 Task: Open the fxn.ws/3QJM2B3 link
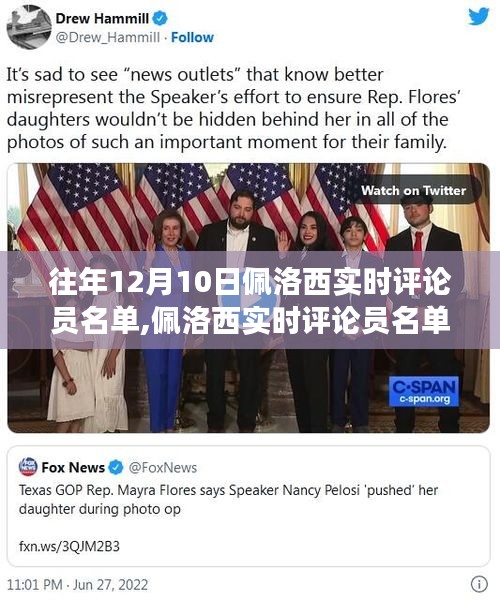69,546
